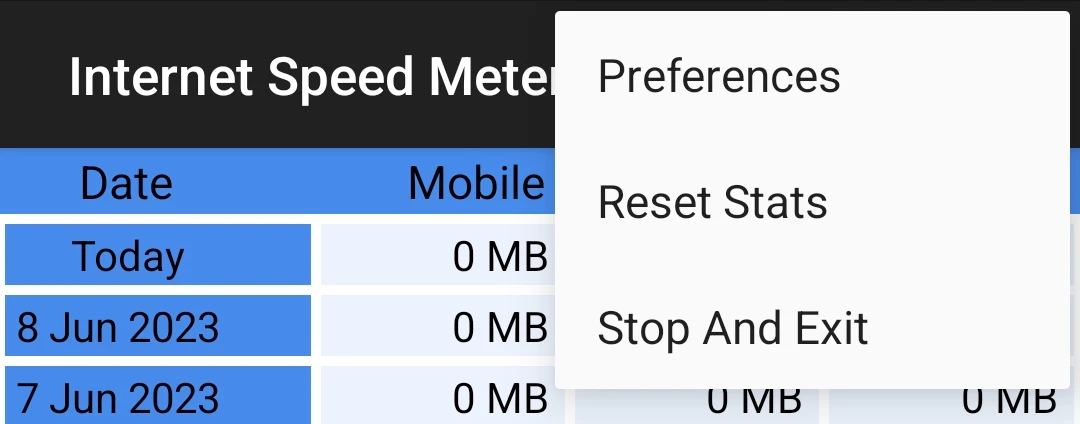
Task: Tap 7 Jun rightmost-column 0 MB cell
Action: pos(951,406)
